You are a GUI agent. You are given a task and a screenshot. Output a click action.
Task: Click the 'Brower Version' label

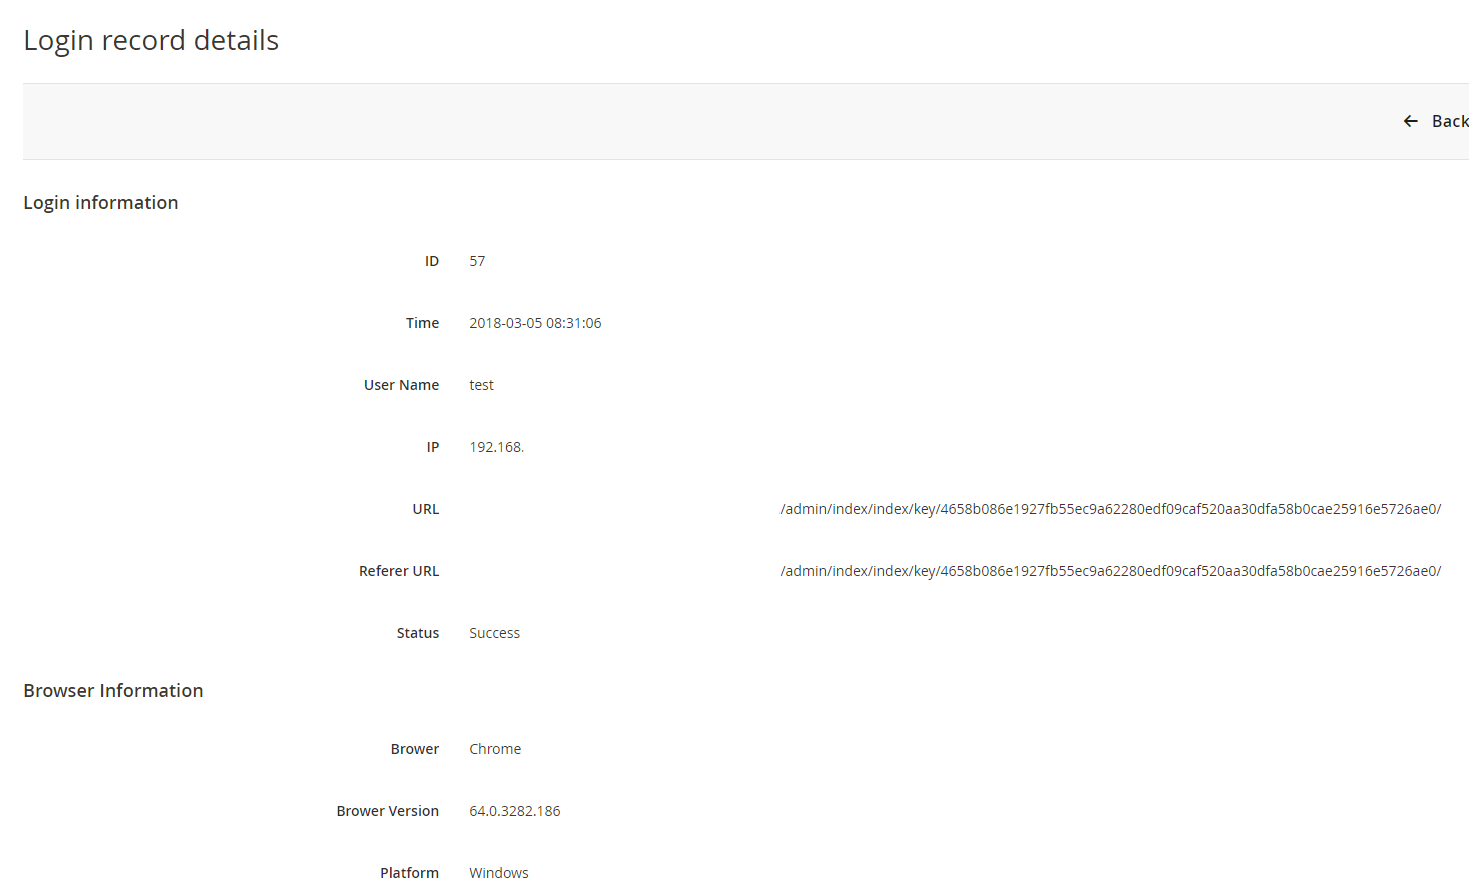pyautogui.click(x=388, y=811)
